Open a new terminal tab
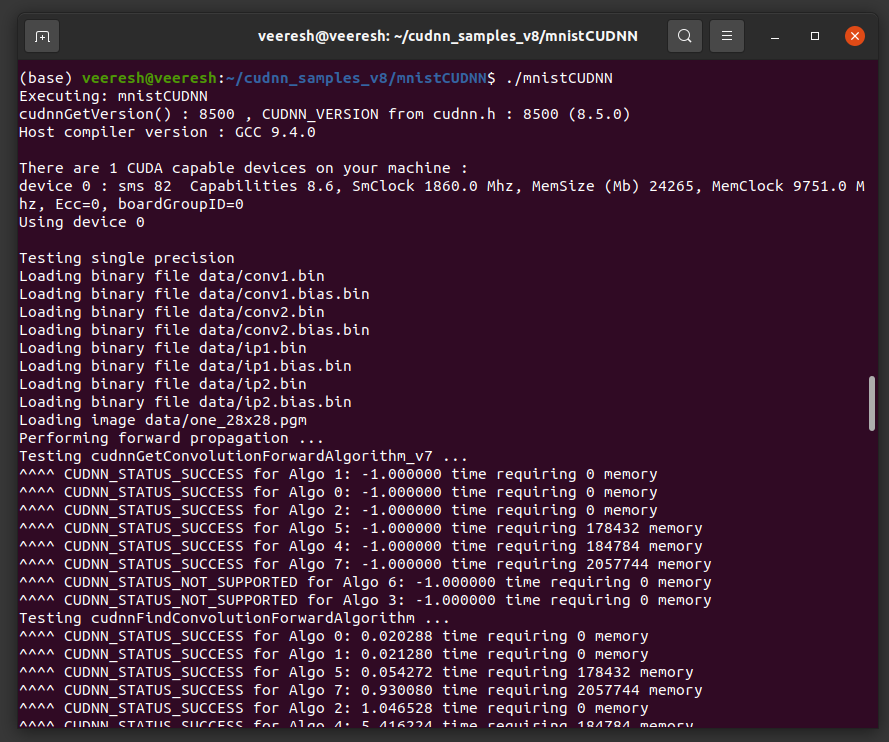The image size is (889, 742). pos(42,37)
